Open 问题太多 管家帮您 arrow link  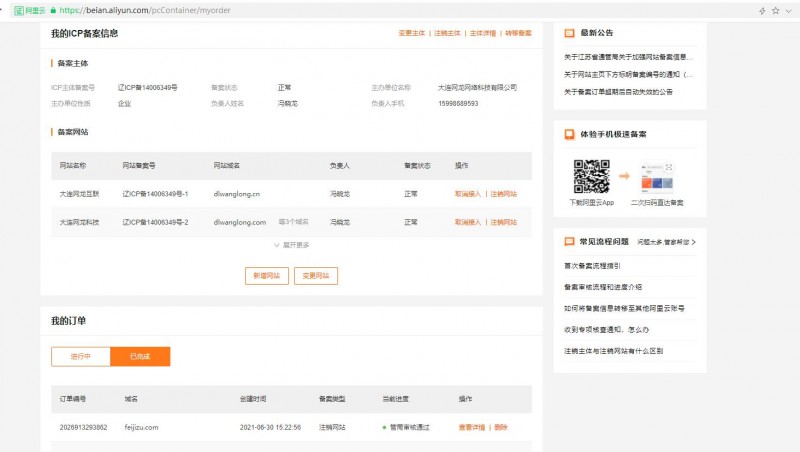point(666,242)
